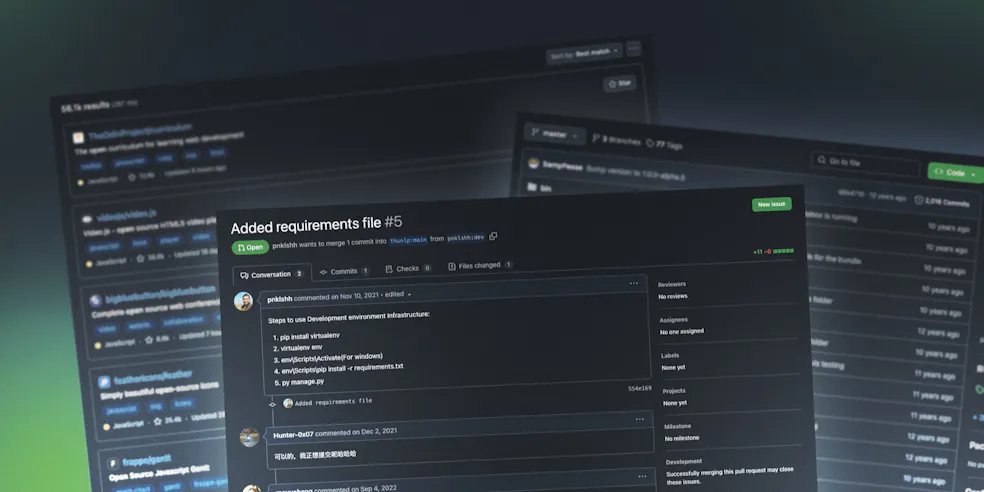Click the green New issue button
The height and width of the screenshot is (492, 984).
pyautogui.click(x=771, y=205)
